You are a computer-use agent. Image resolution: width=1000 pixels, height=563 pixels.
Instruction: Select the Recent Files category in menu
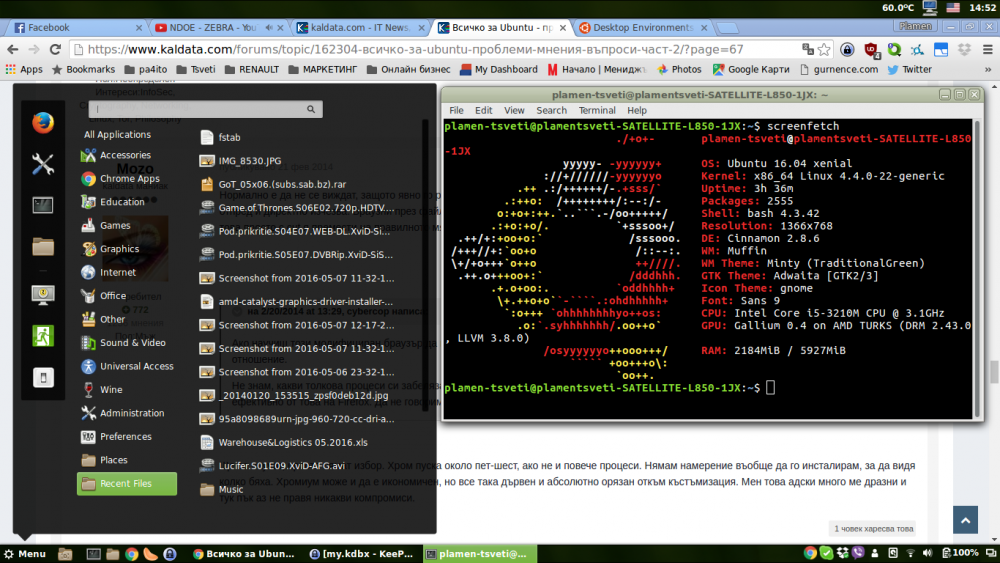point(127,483)
